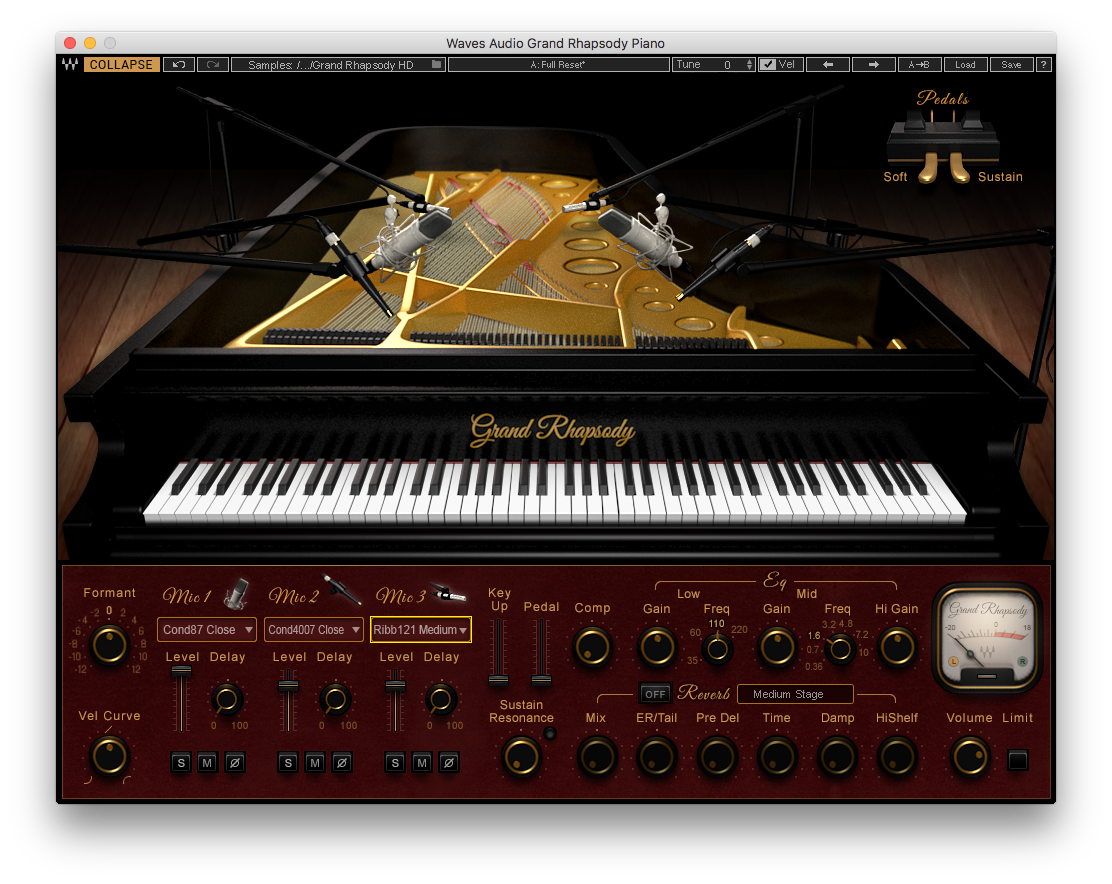Click the Vel Curve knob
This screenshot has height=884, width=1112.
point(109,756)
